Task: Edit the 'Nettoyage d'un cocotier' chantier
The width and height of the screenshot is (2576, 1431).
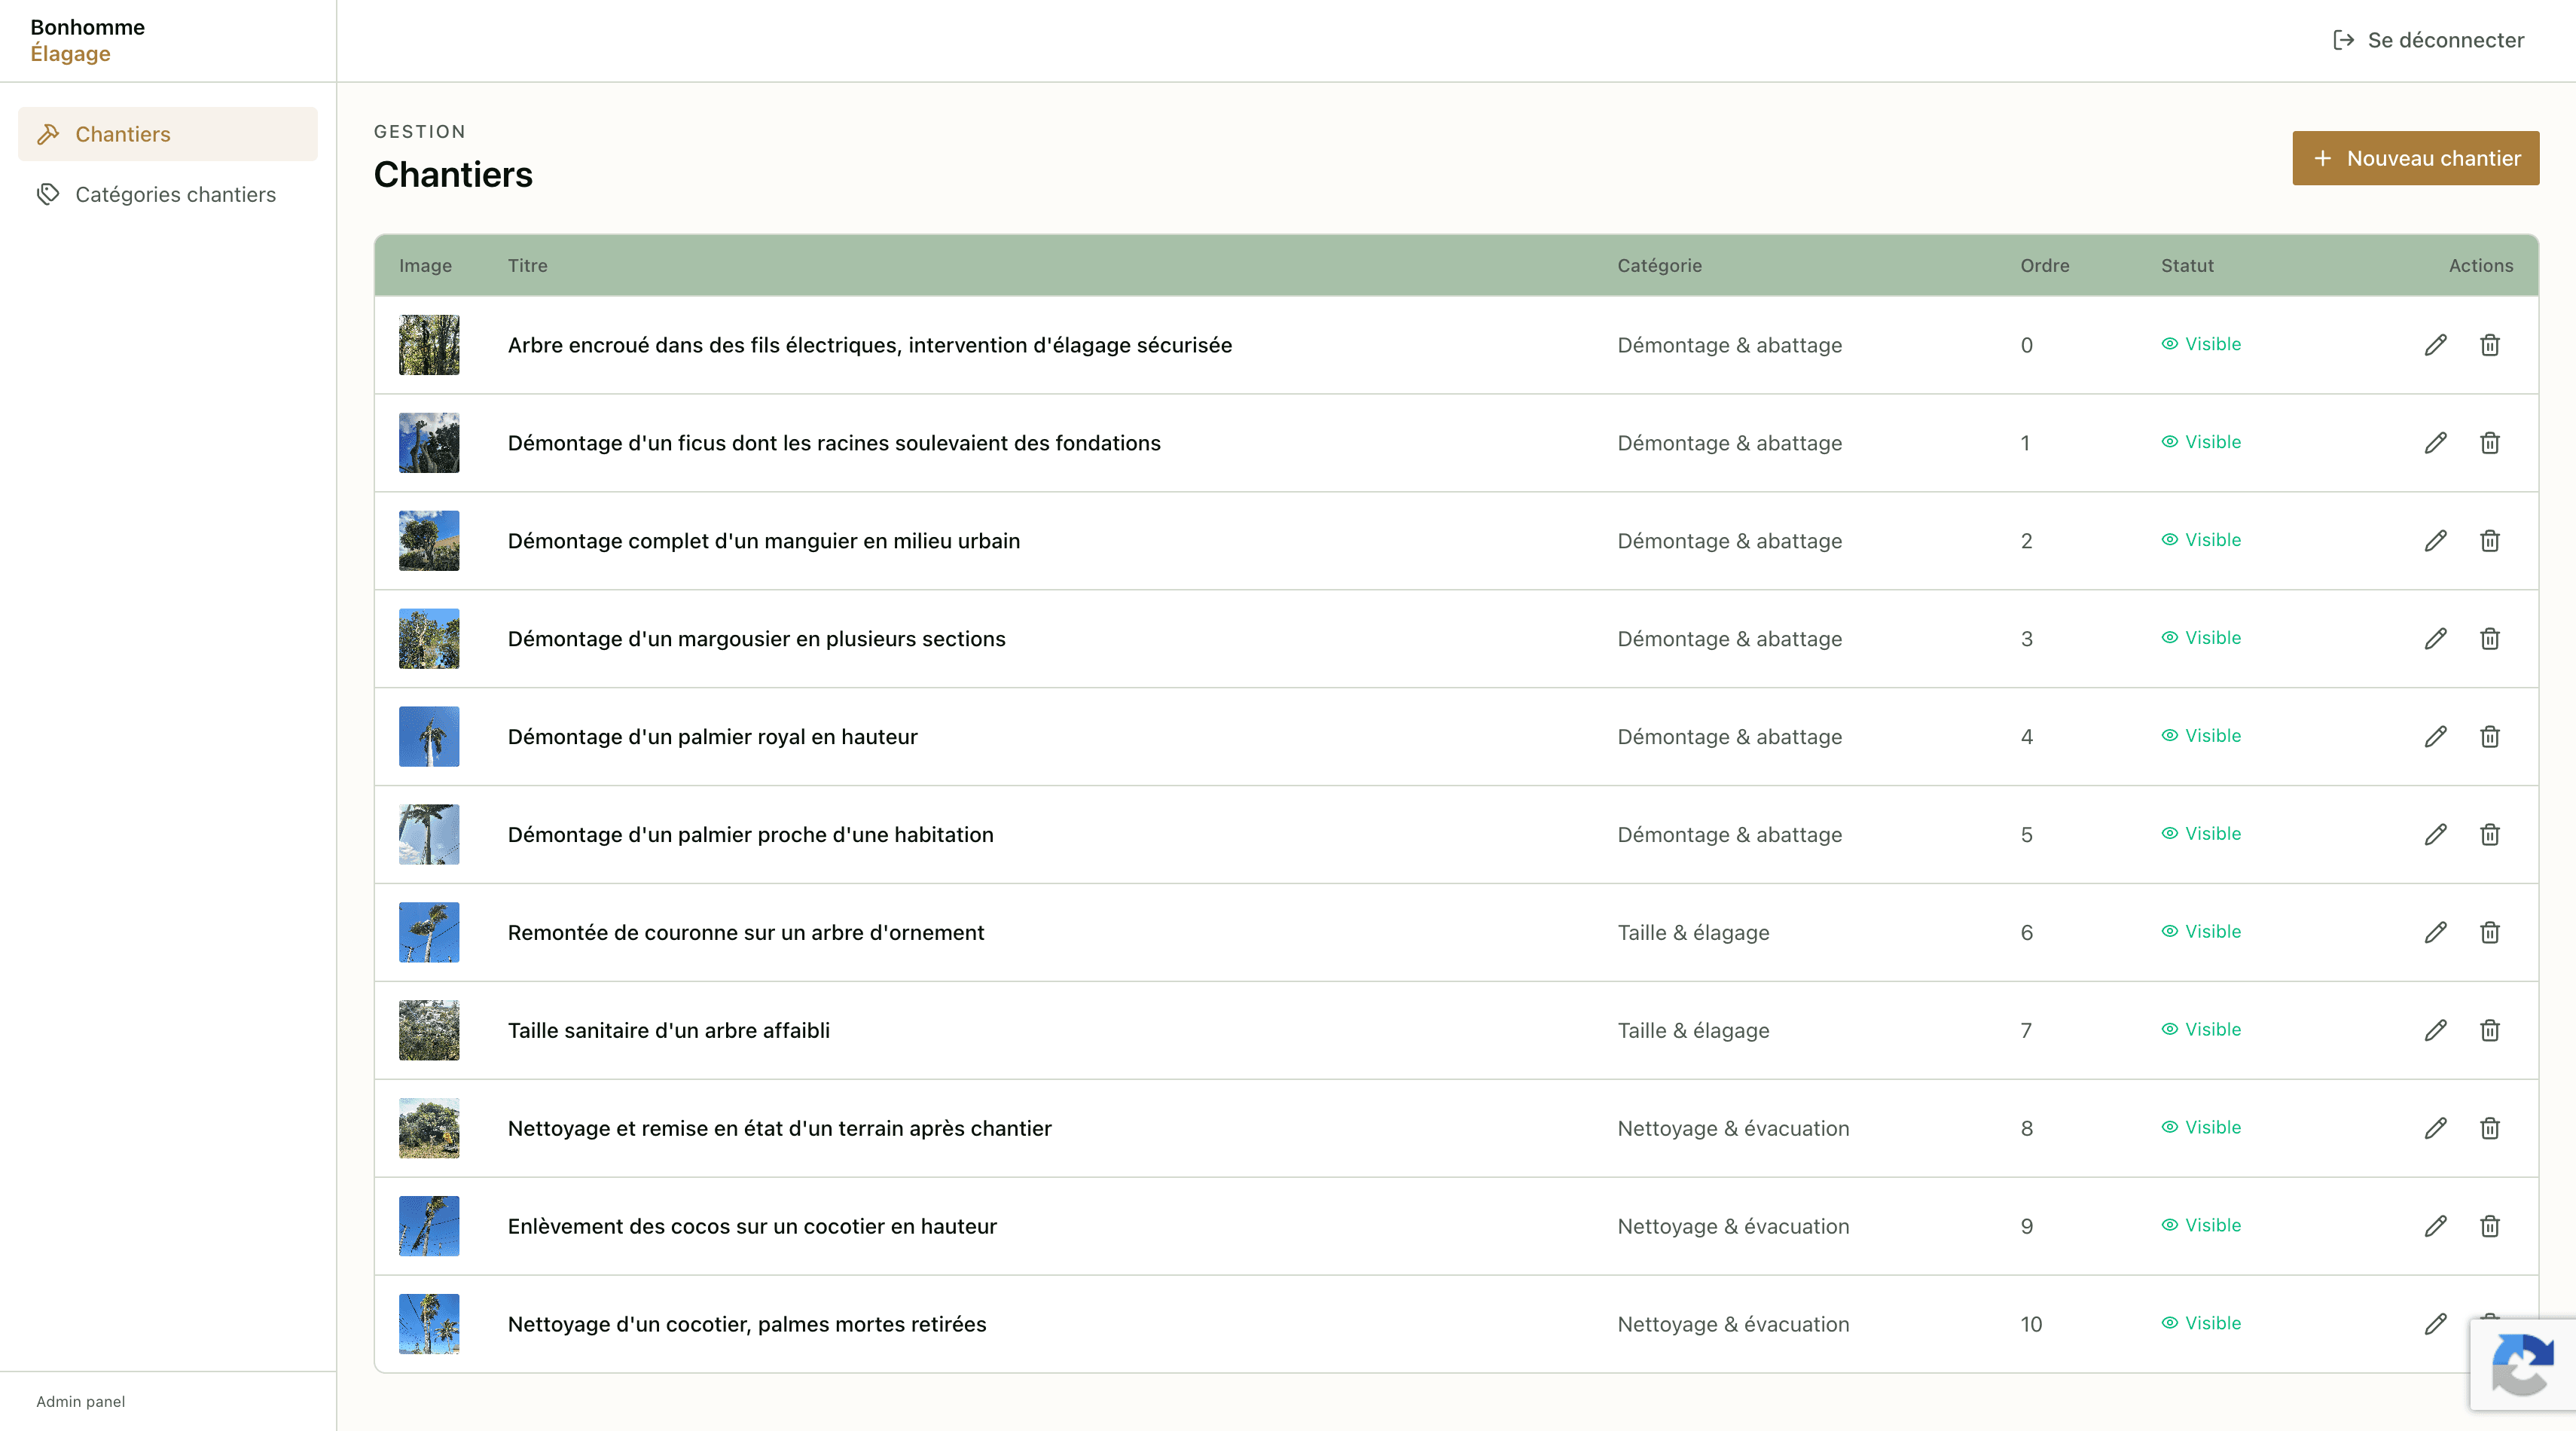Action: (2435, 1325)
